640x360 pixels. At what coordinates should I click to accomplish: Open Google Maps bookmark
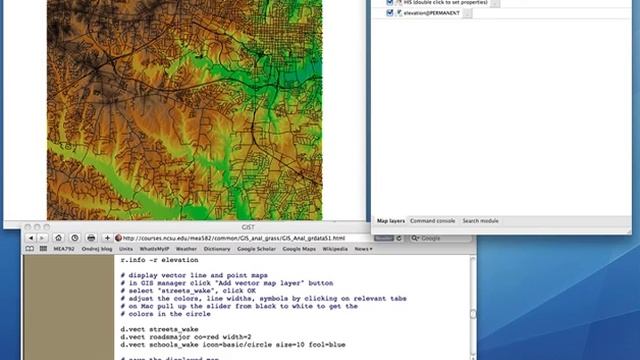pyautogui.click(x=299, y=249)
